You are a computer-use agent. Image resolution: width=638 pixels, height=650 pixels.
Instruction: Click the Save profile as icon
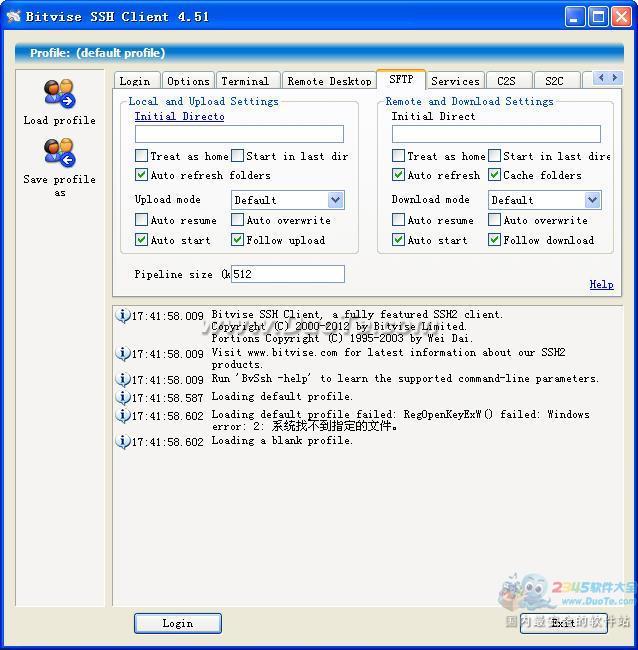tap(59, 153)
